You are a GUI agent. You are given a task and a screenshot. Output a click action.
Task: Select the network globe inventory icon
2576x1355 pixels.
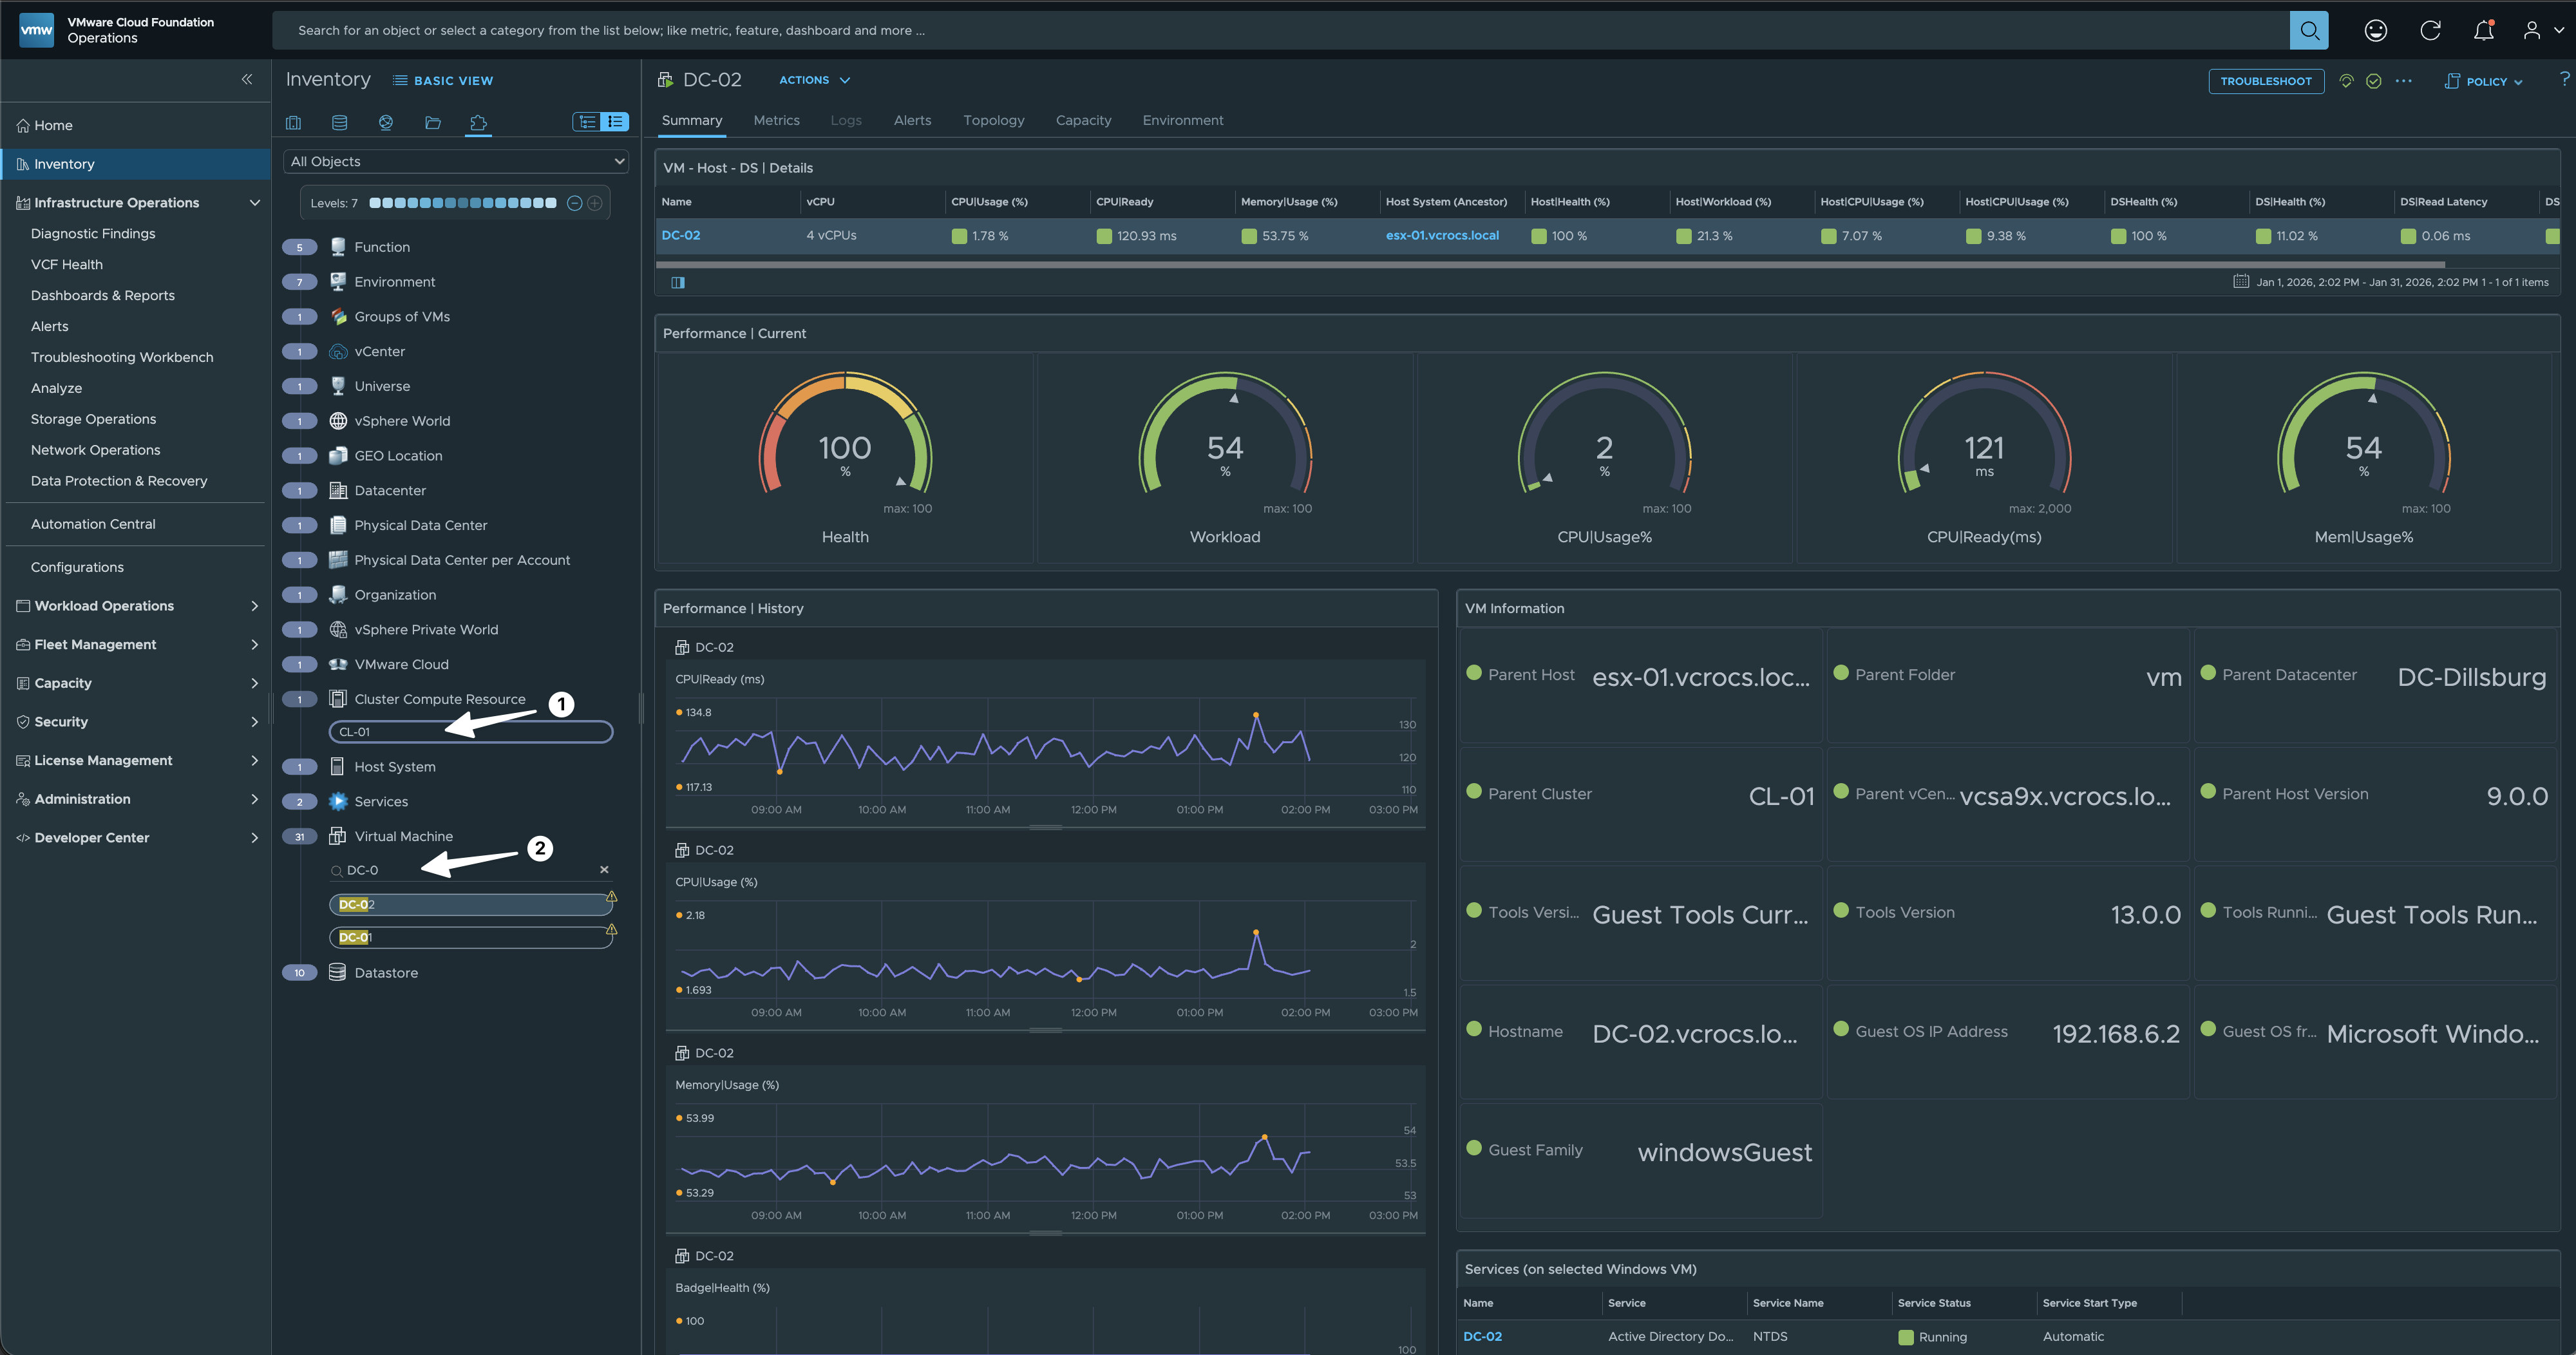point(386,123)
